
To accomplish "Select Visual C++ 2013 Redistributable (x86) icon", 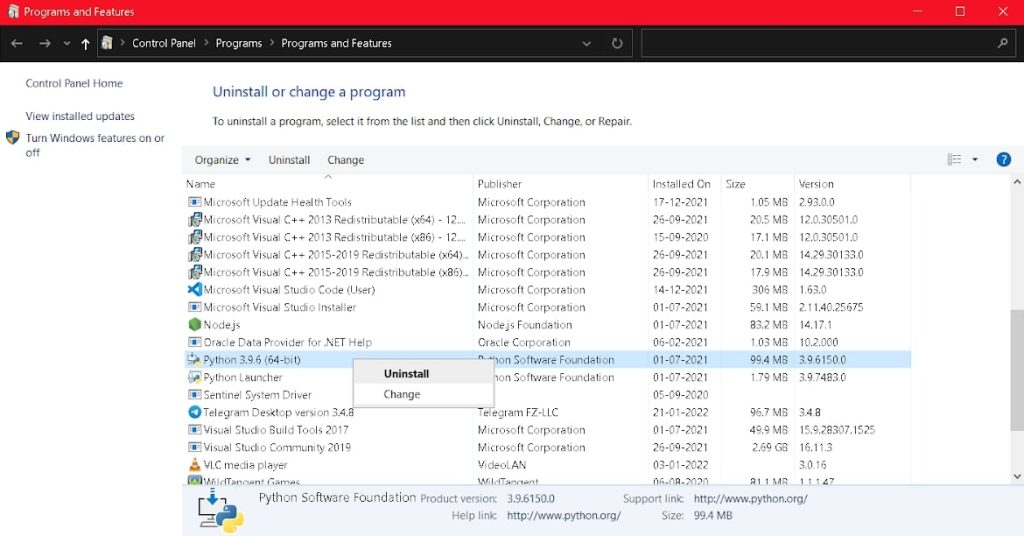I will 194,238.
